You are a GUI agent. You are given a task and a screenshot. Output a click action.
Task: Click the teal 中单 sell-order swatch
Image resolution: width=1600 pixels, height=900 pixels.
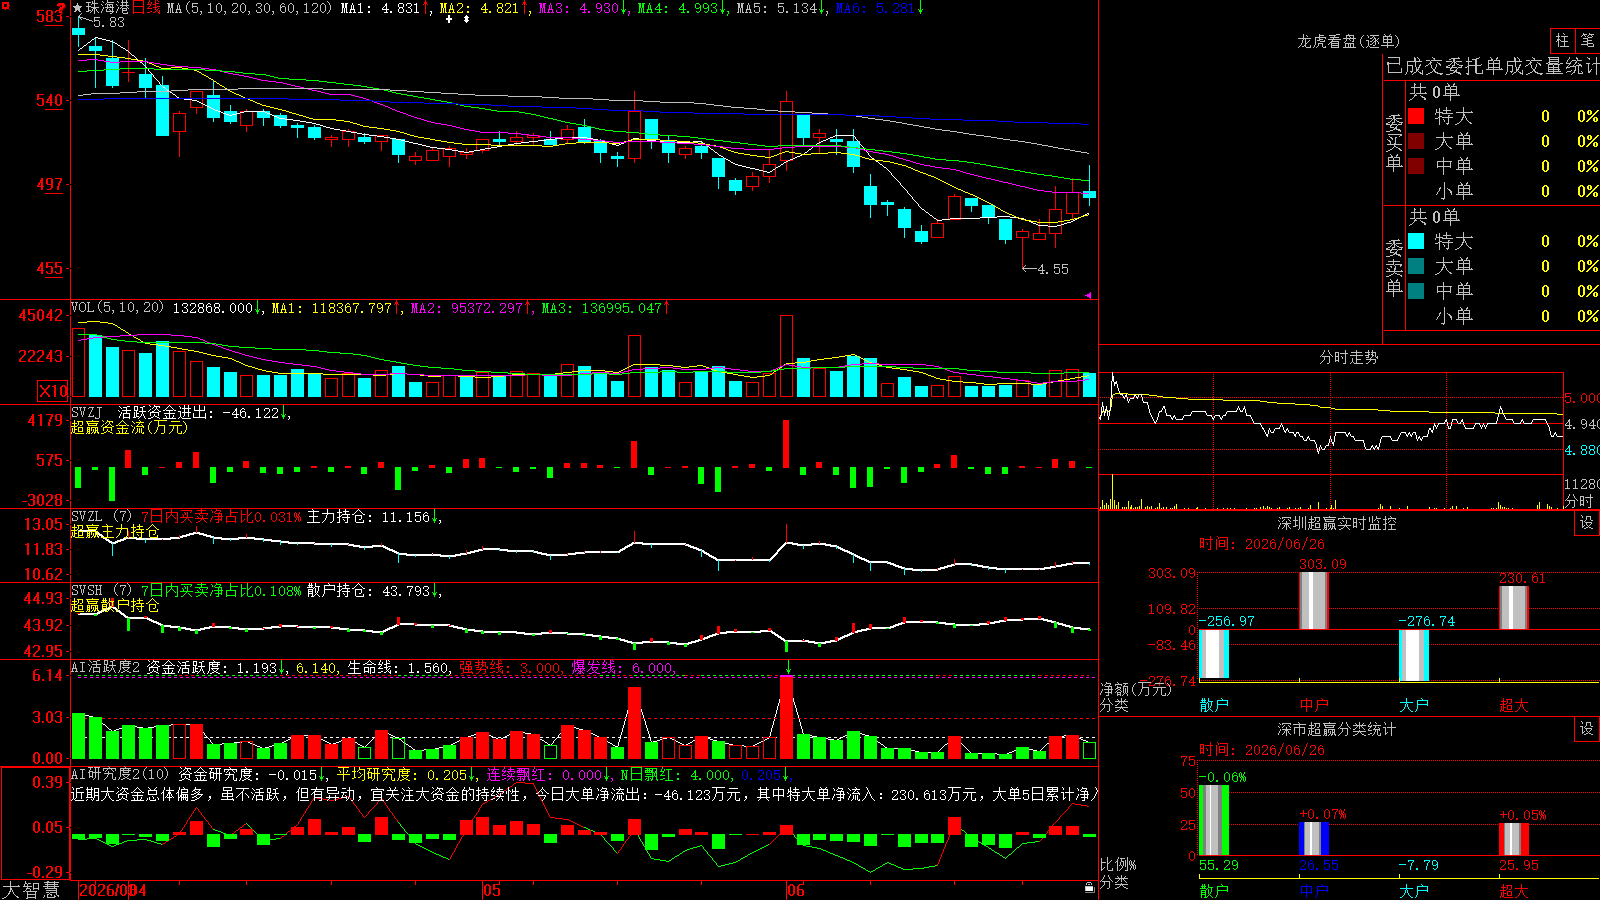(x=1416, y=291)
